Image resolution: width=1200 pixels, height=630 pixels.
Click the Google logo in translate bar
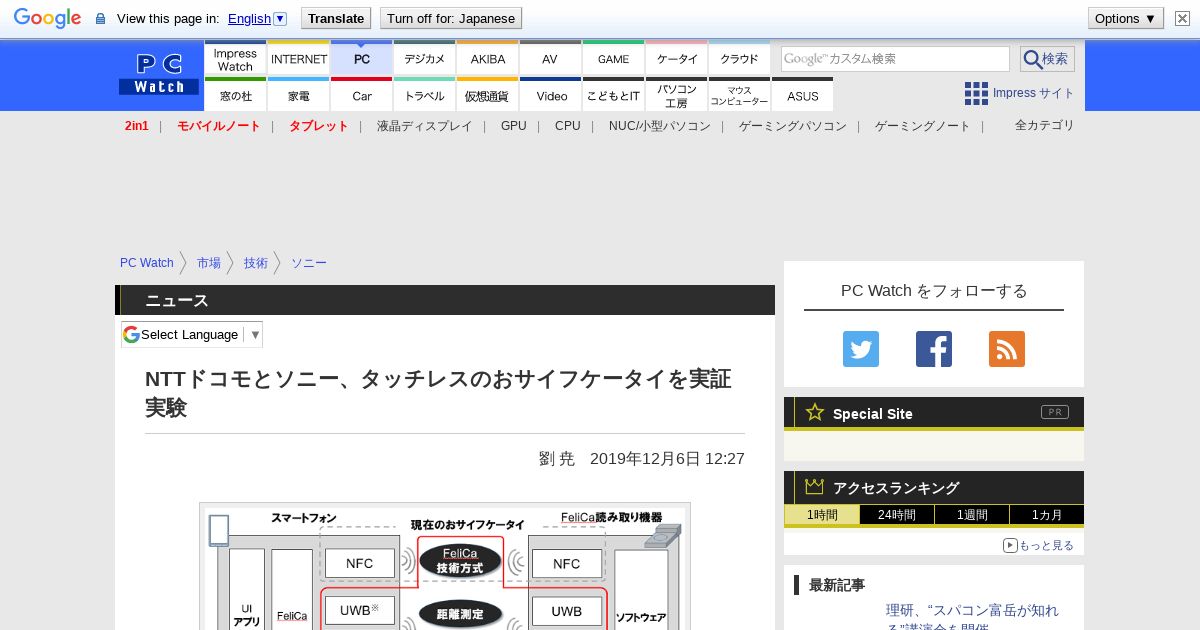click(47, 18)
